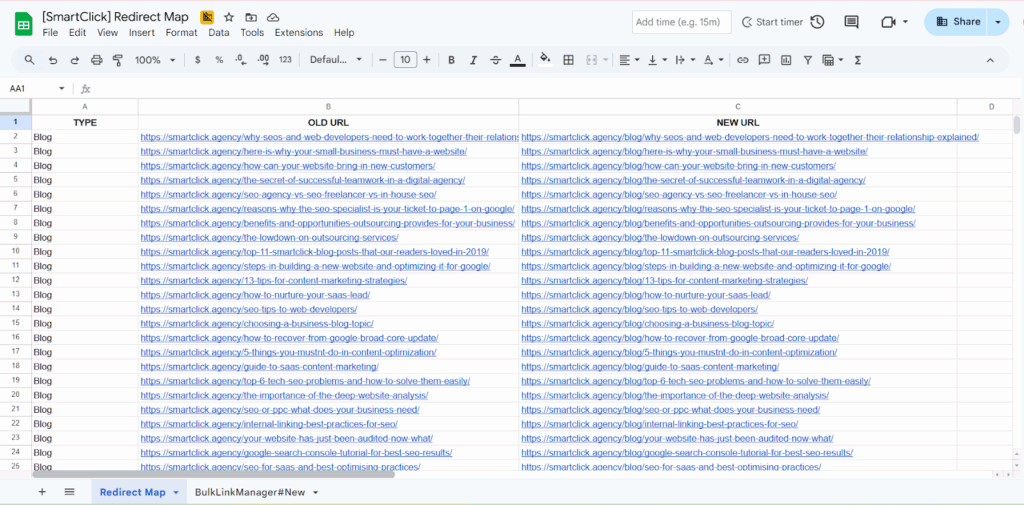Format as currency

198,60
